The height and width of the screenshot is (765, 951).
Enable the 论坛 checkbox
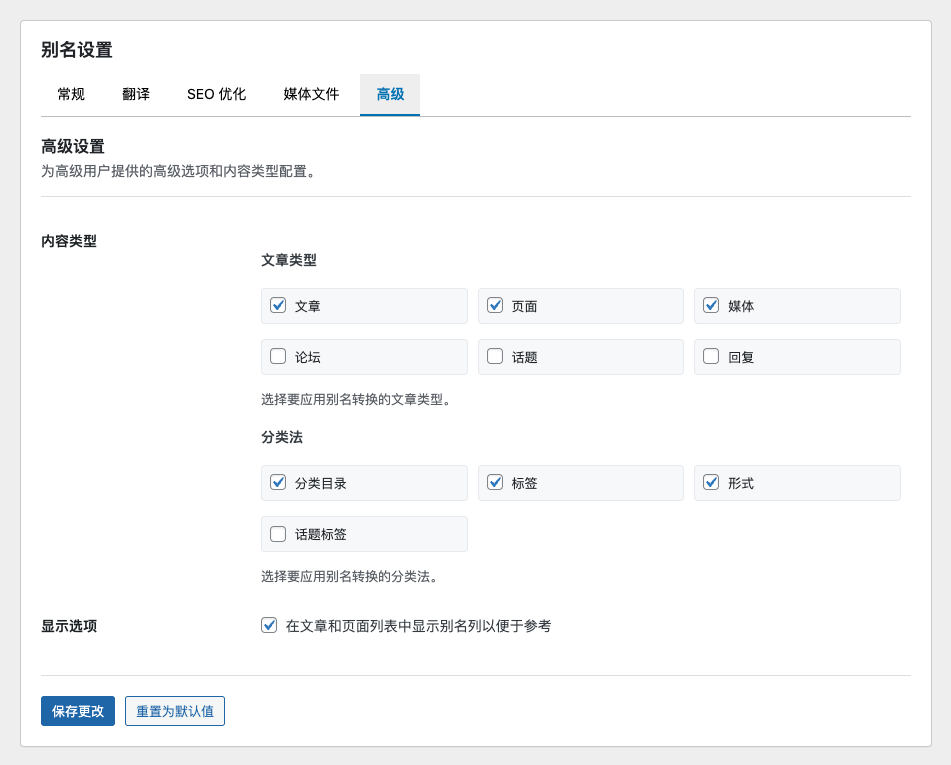click(278, 356)
